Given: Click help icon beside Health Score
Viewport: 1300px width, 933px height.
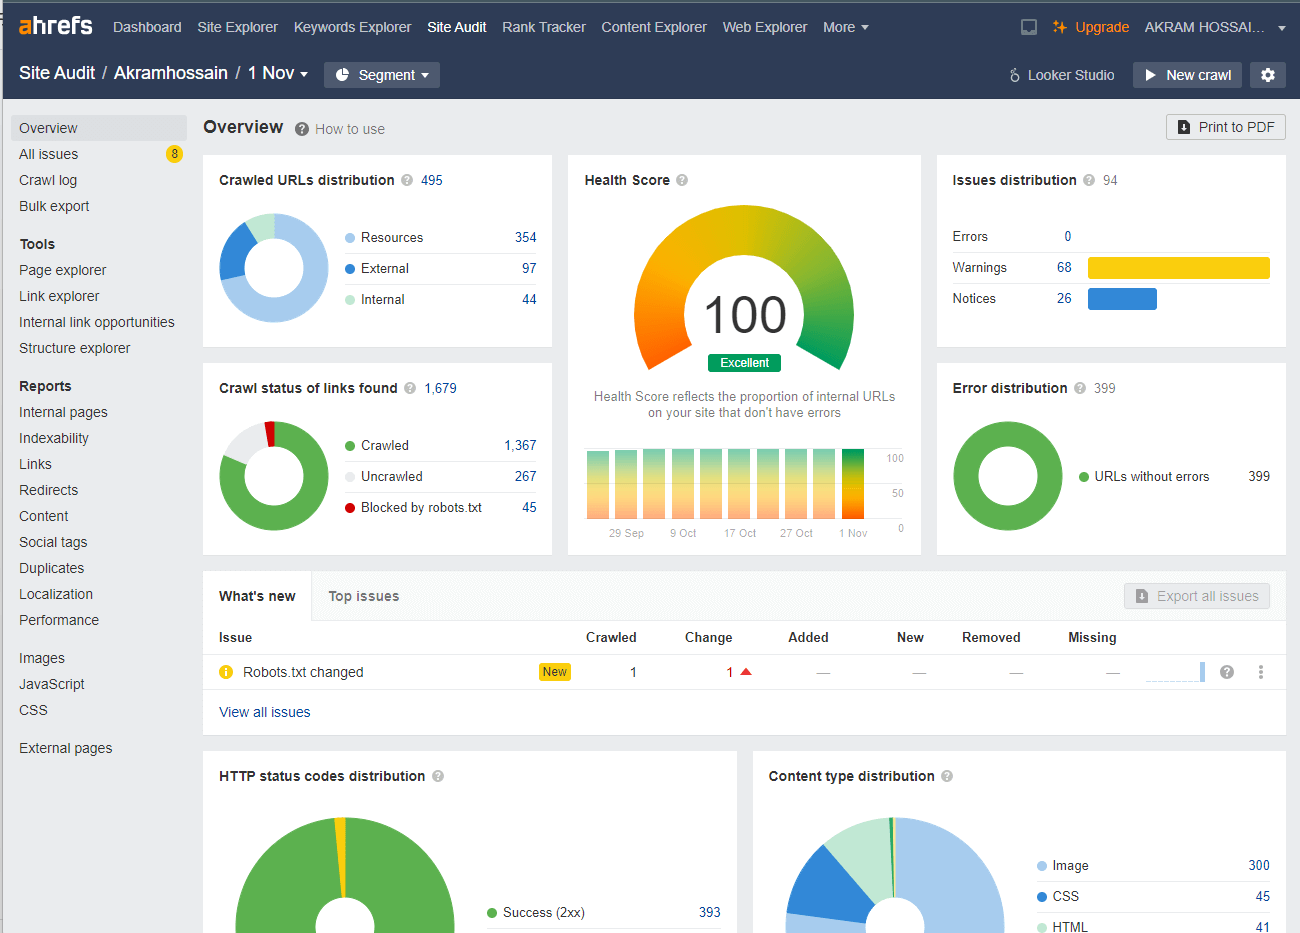Looking at the screenshot, I should click(x=682, y=180).
